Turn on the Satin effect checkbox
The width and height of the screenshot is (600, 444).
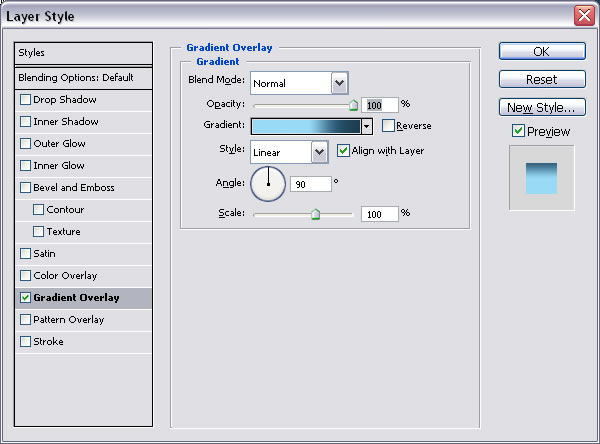[25, 254]
